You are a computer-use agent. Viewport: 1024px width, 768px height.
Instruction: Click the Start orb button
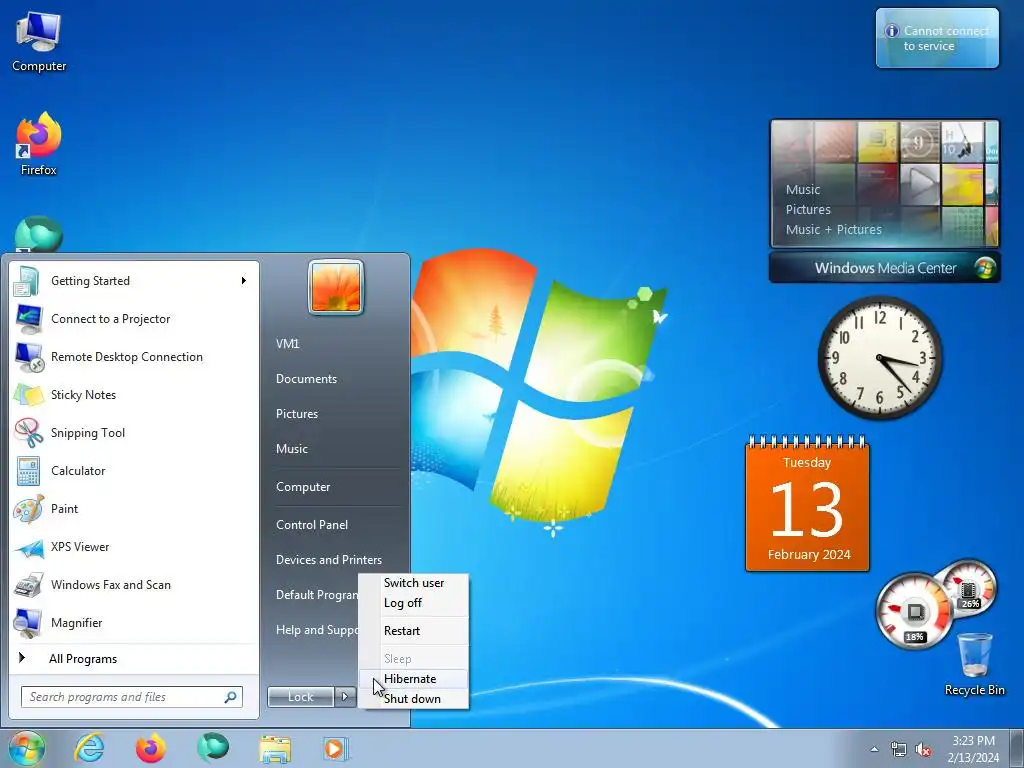(26, 748)
